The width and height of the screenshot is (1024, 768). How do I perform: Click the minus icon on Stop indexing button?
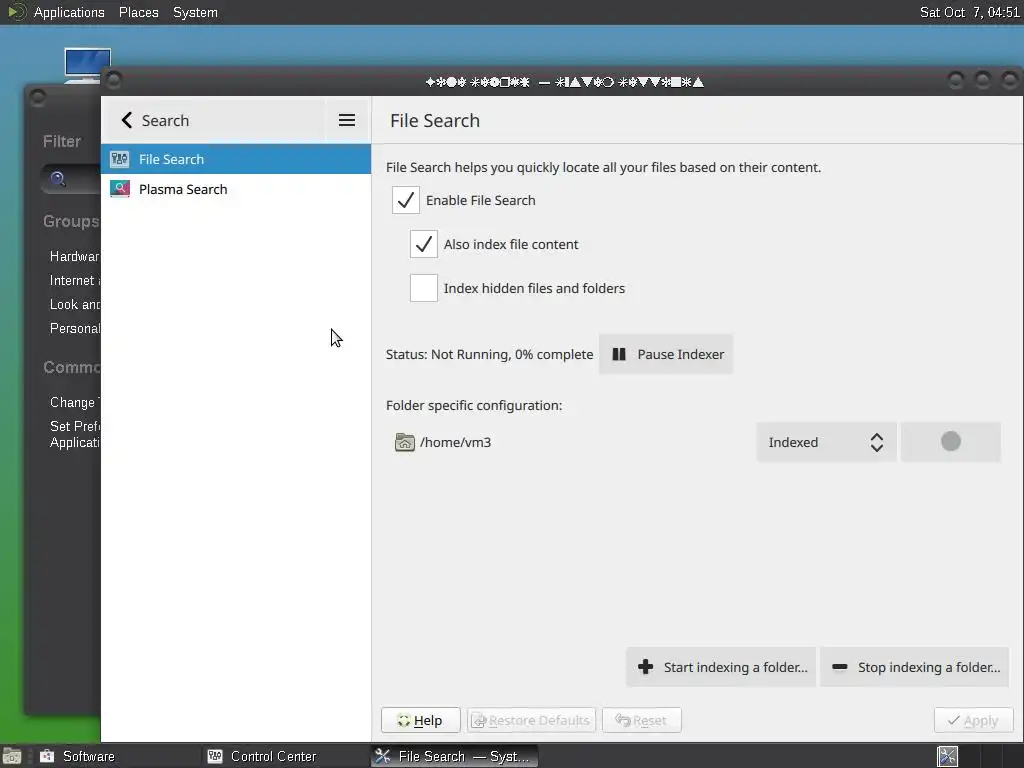point(840,667)
